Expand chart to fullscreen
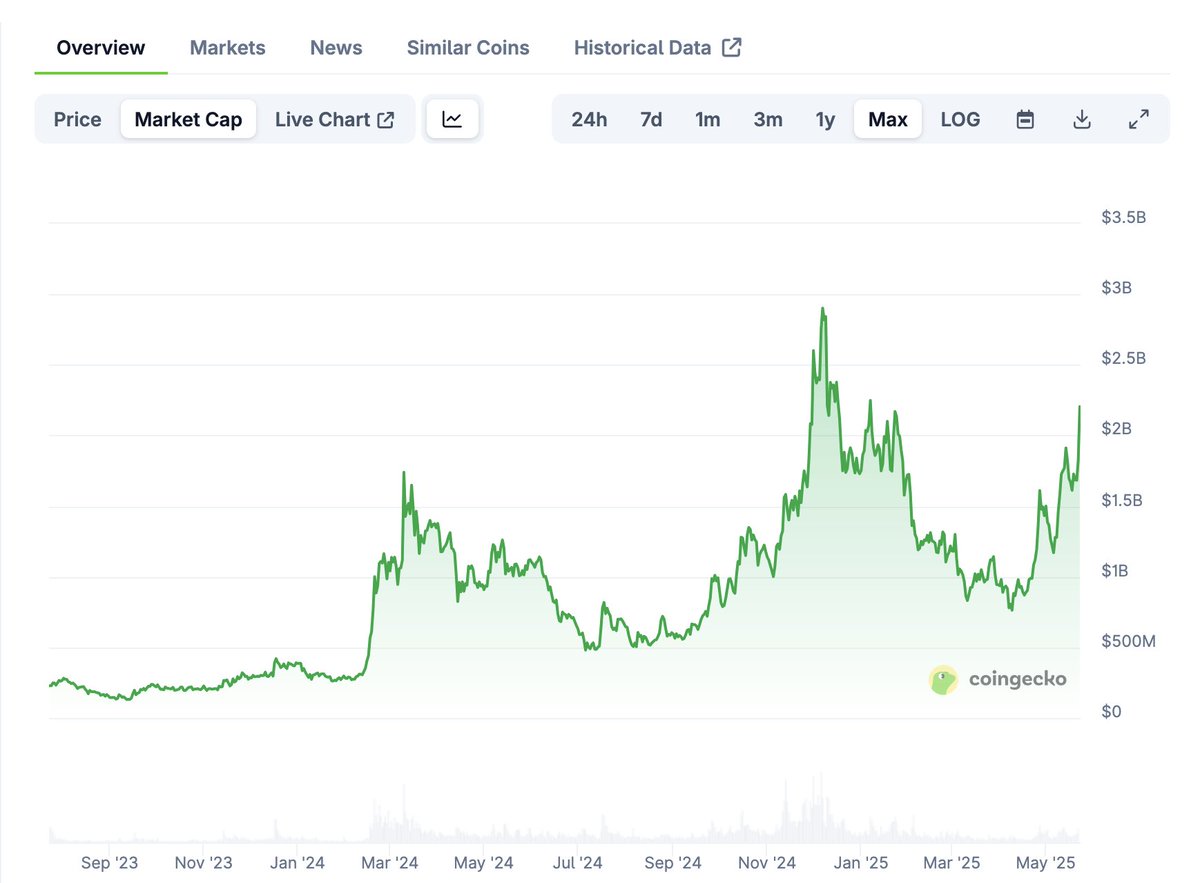Viewport: 1200px width, 883px height. coord(1138,119)
